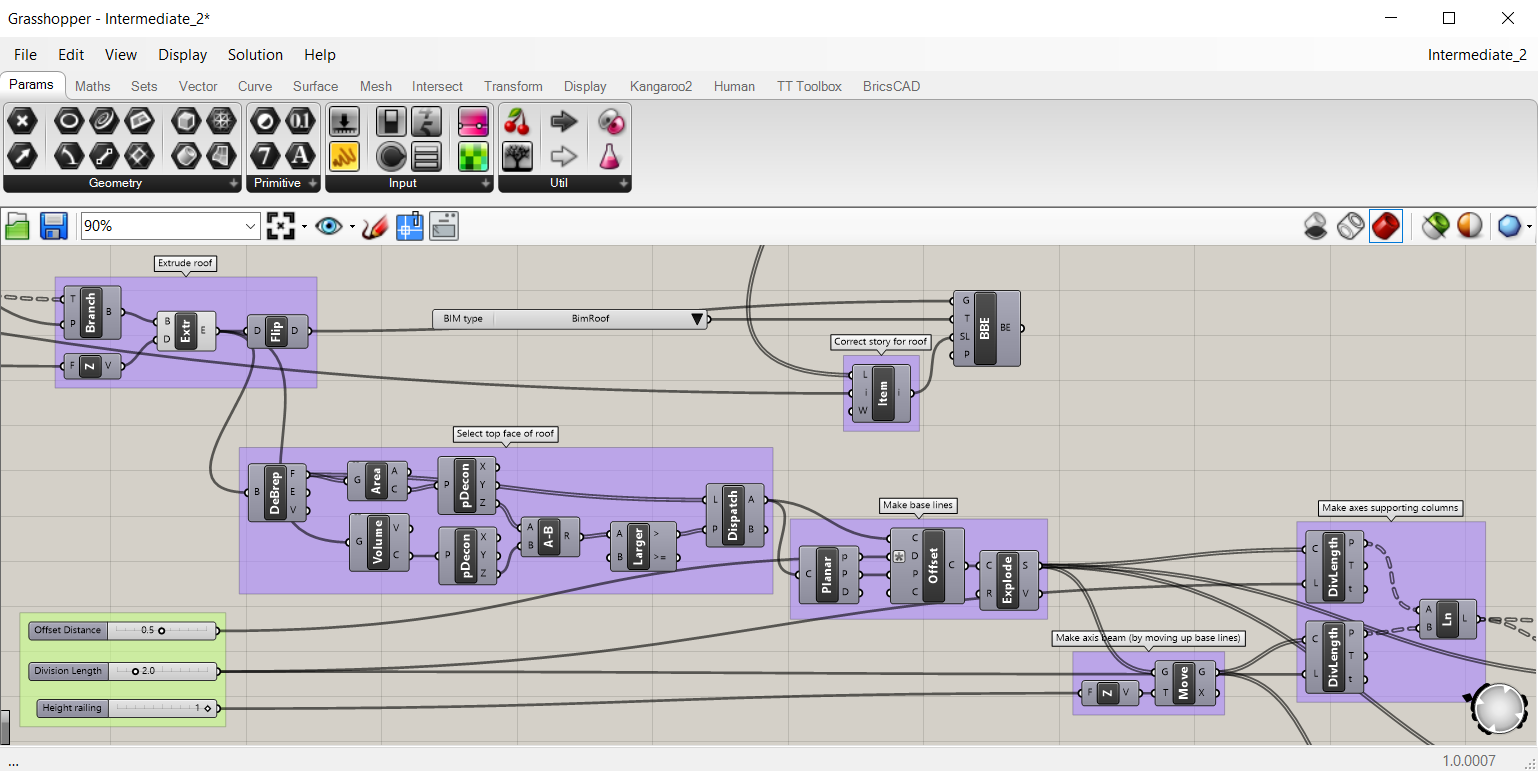This screenshot has width=1538, height=771.
Task: Click the Extrude roof group label
Action: [x=186, y=264]
